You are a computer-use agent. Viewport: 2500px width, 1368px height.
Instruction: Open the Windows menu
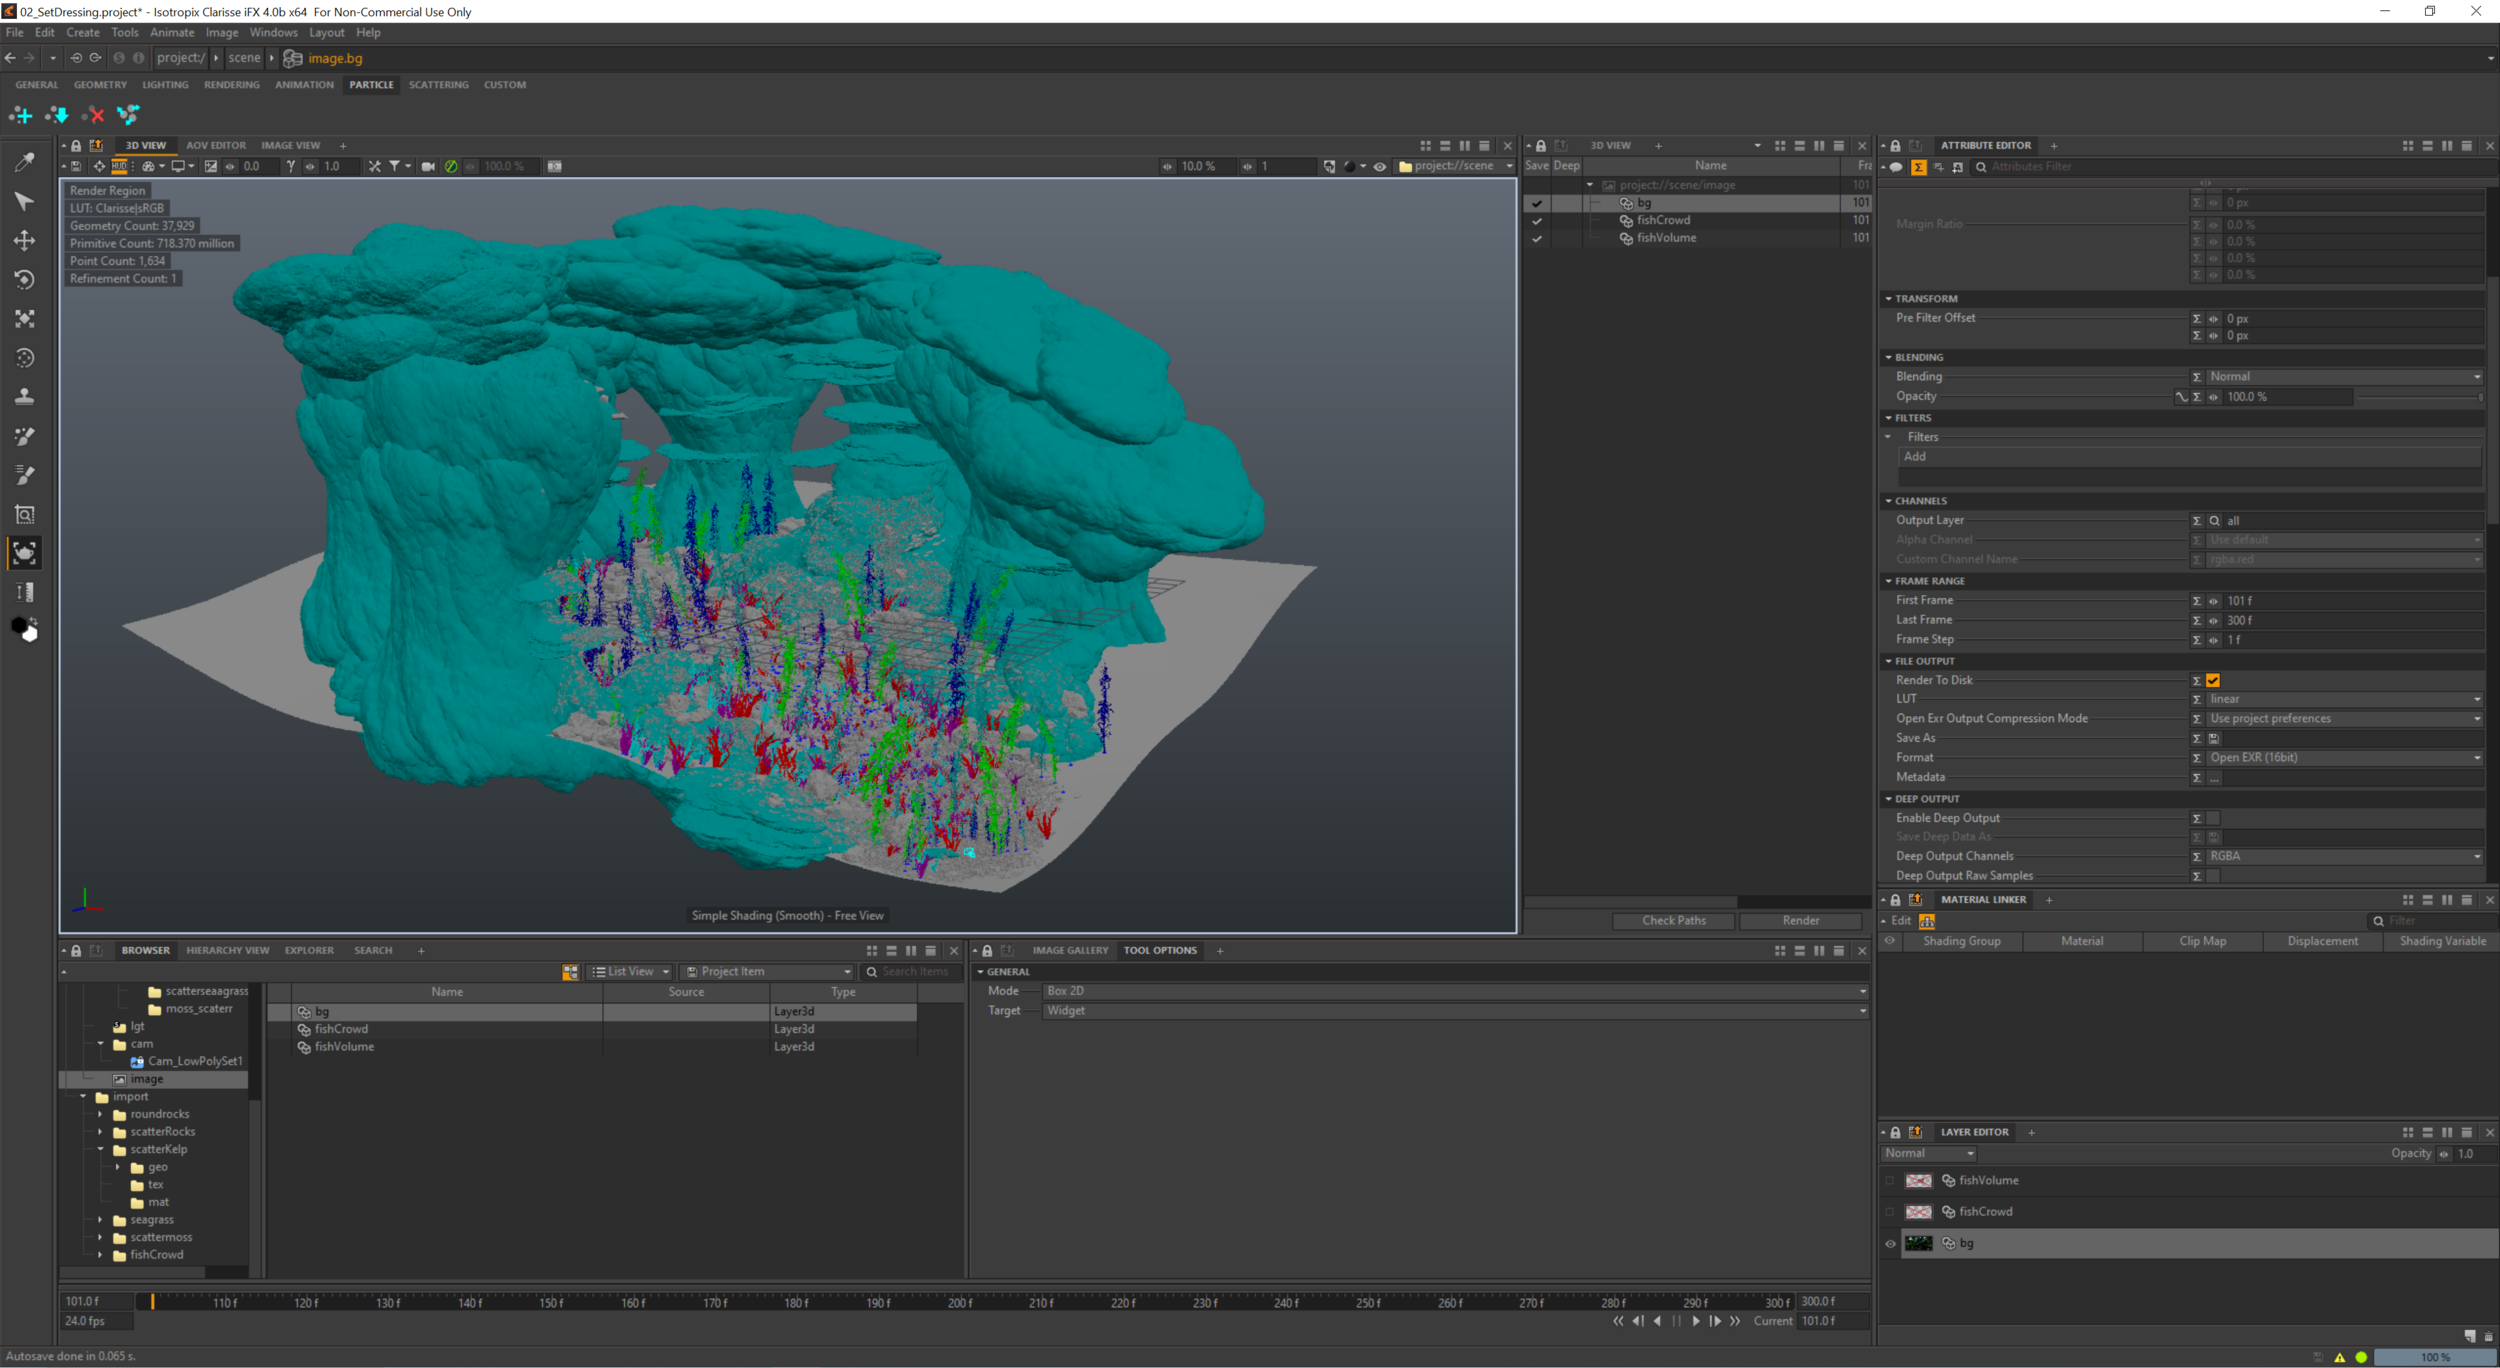[273, 32]
